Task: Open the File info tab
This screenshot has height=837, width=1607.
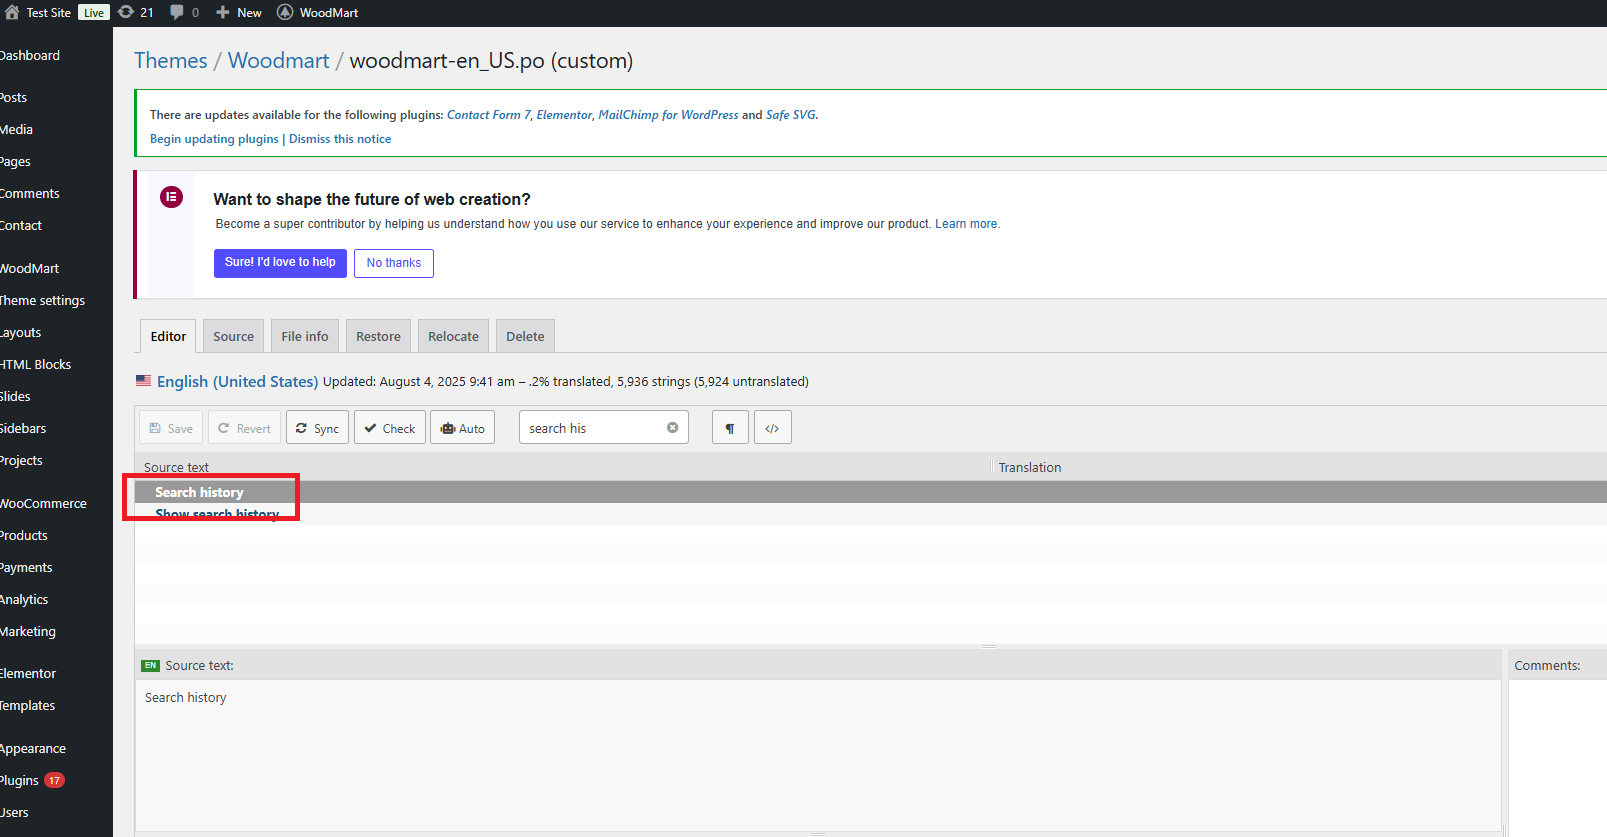Action: (305, 336)
